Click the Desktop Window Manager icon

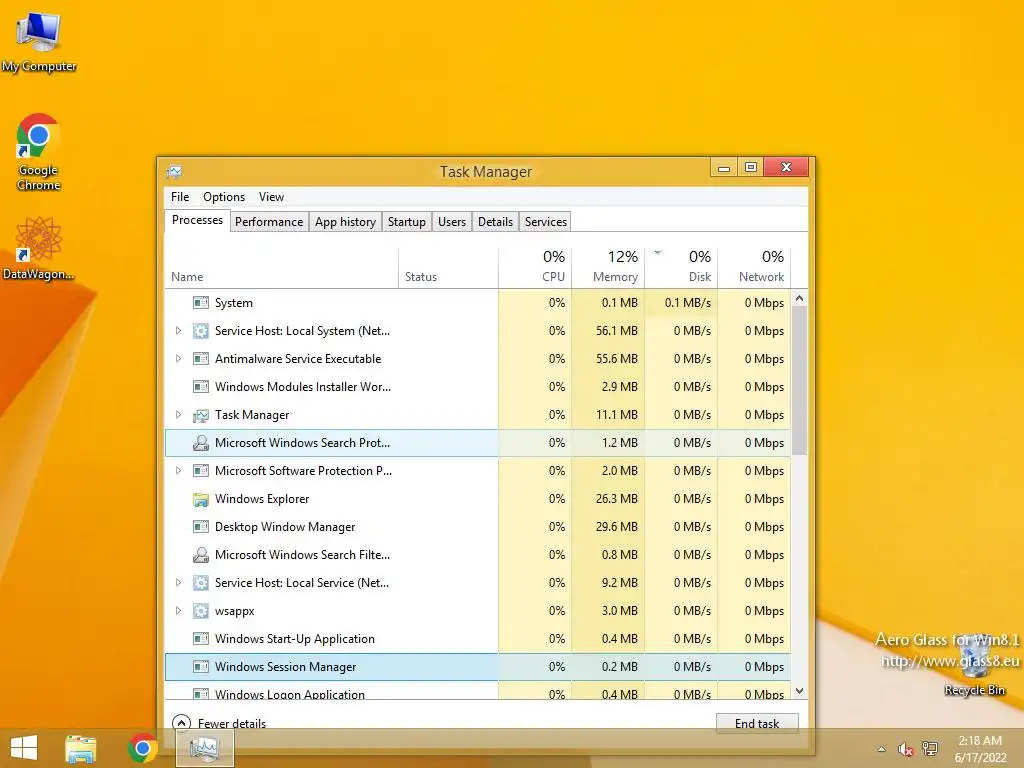tap(200, 527)
